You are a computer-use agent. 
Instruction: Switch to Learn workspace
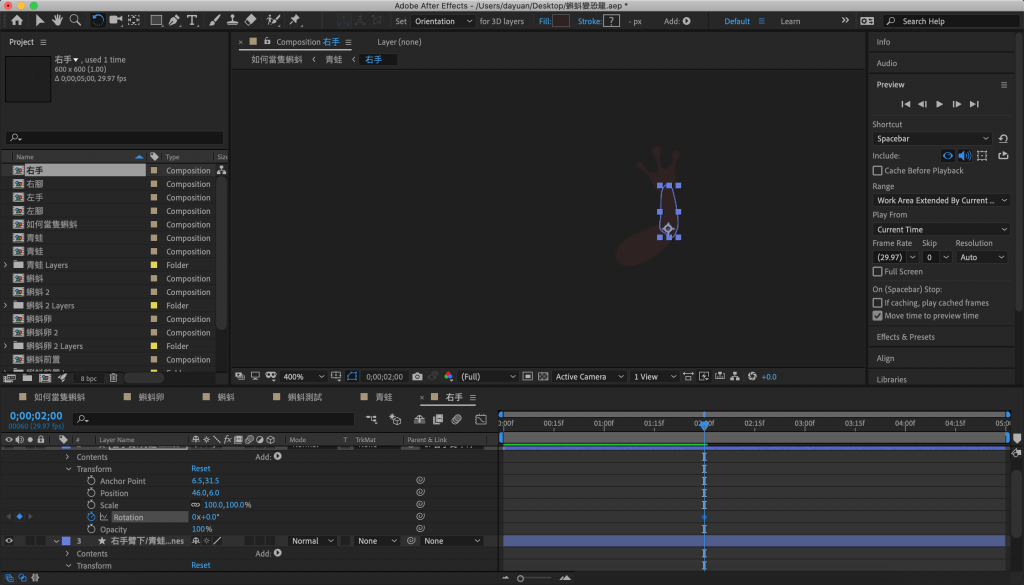(790, 21)
